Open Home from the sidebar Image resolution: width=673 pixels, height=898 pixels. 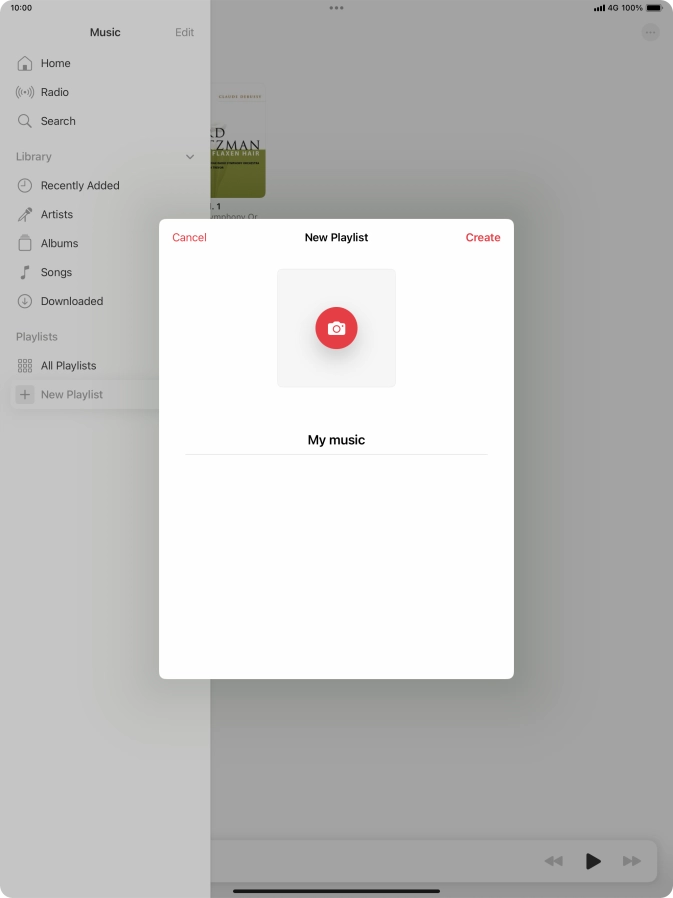tap(55, 63)
